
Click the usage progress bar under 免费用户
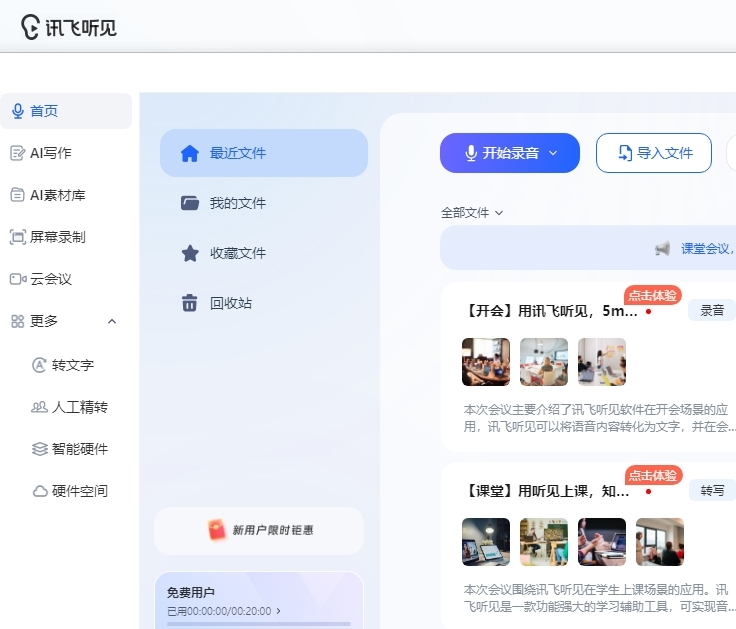click(x=259, y=624)
